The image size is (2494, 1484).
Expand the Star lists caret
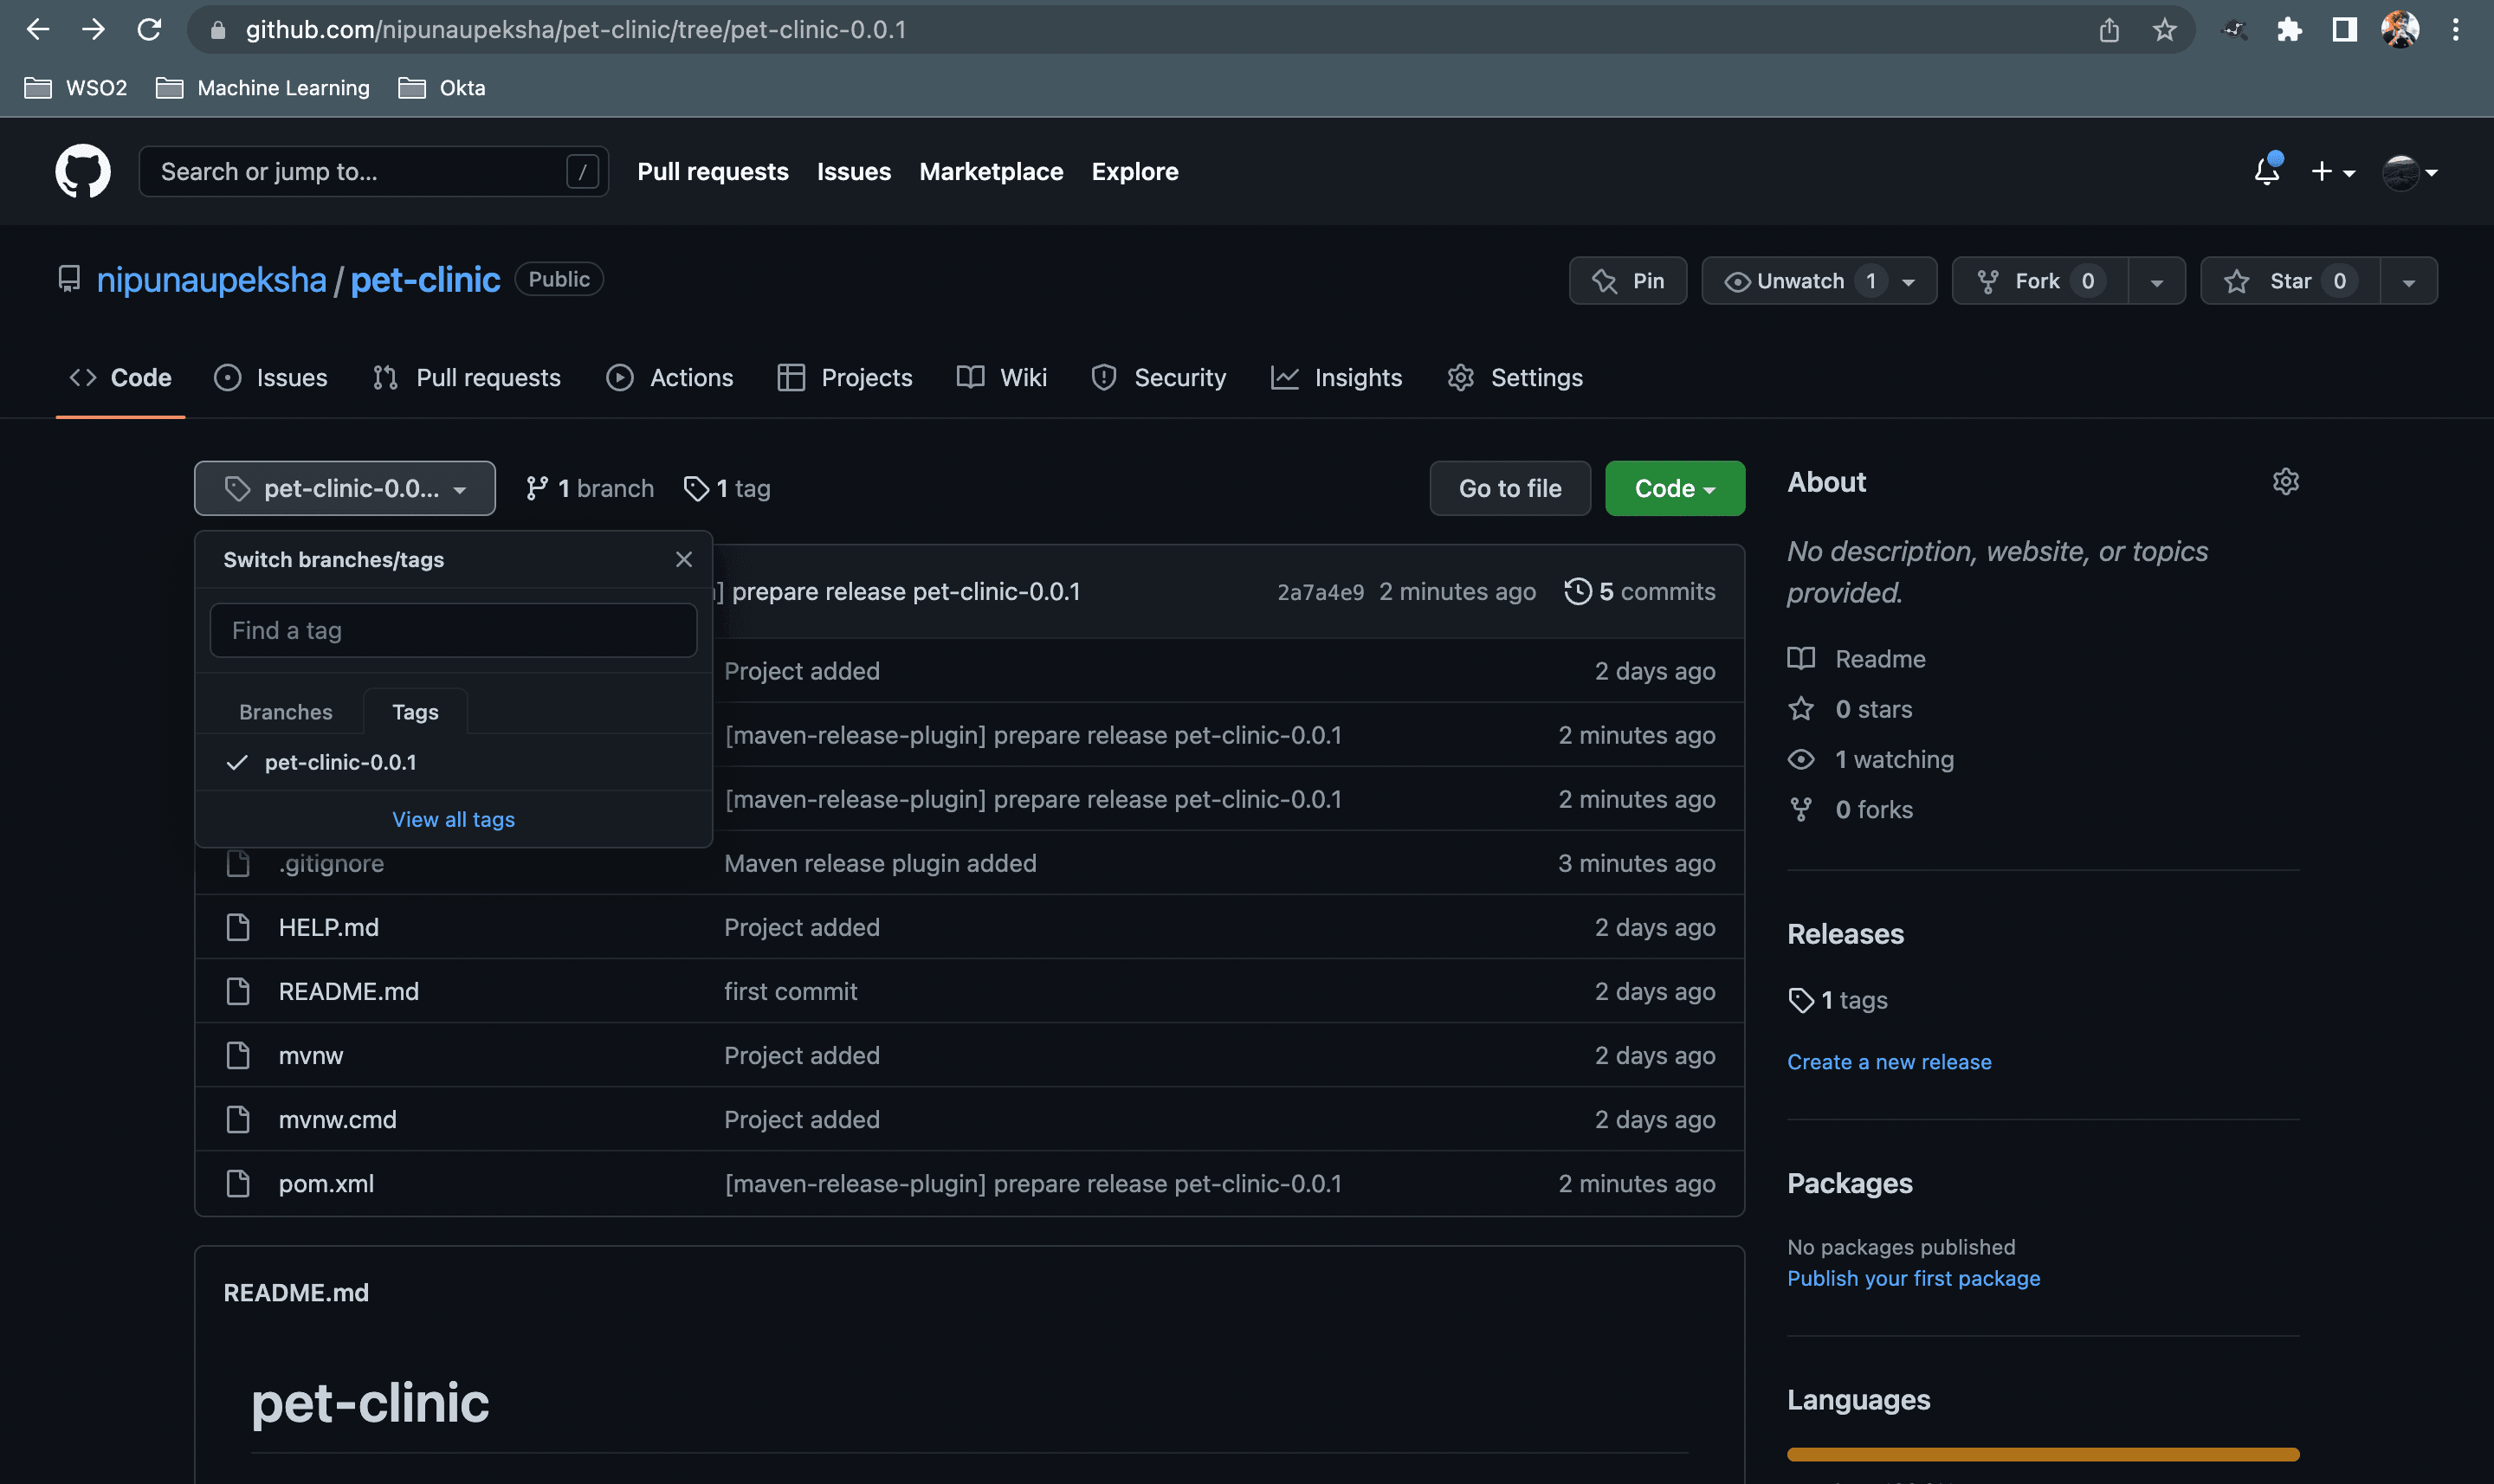(x=2409, y=281)
